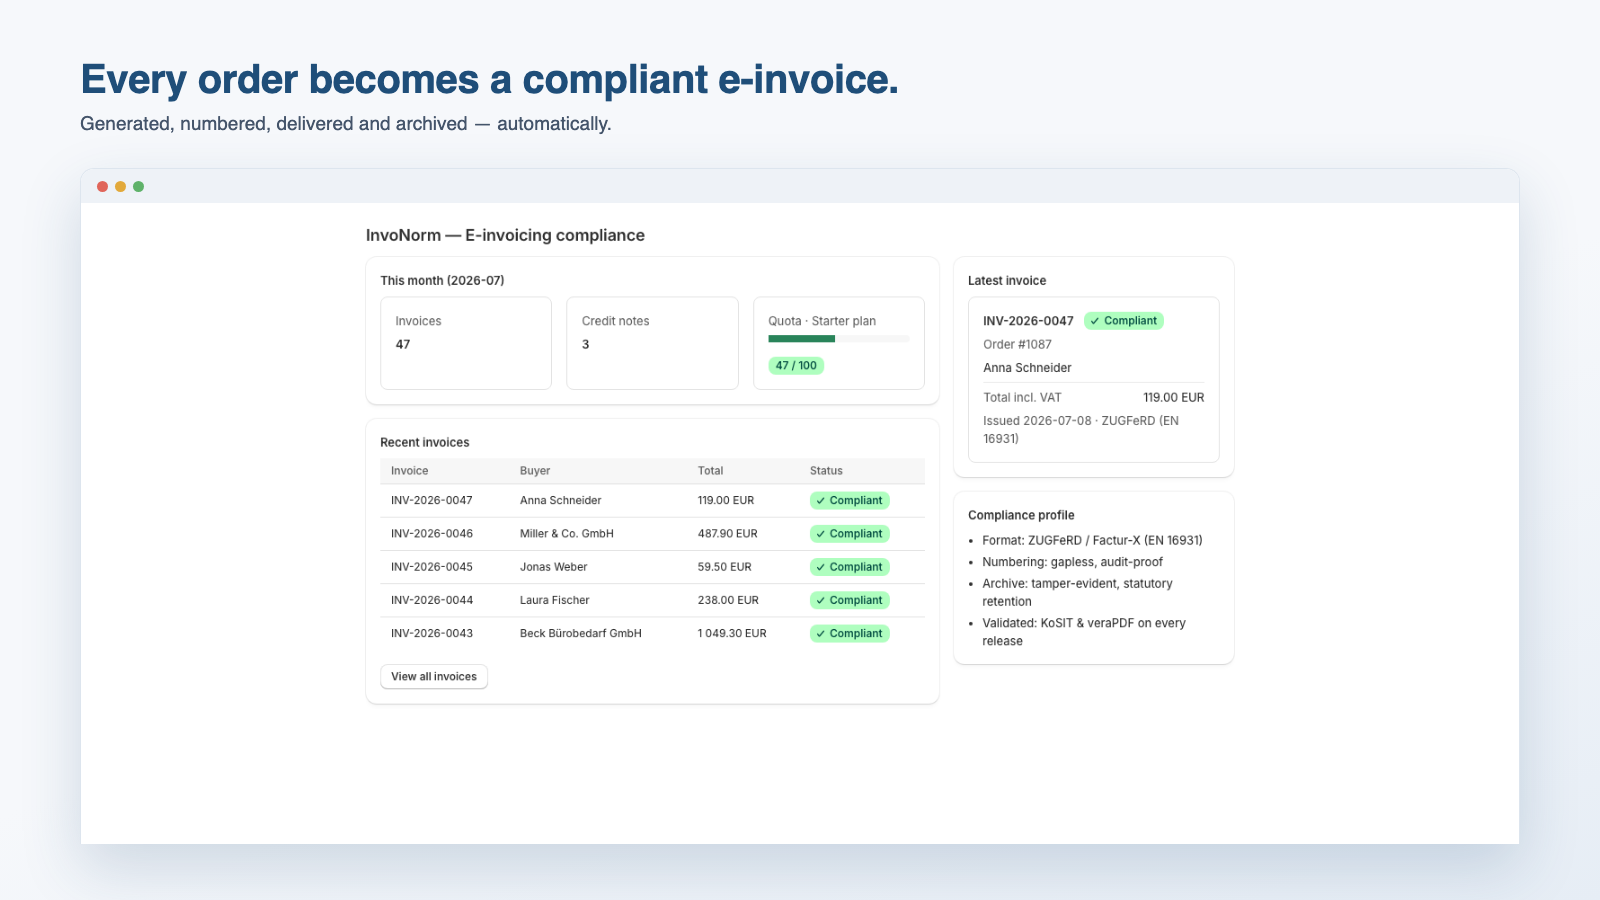
Task: Click the Buyer column header
Action: [535, 471]
